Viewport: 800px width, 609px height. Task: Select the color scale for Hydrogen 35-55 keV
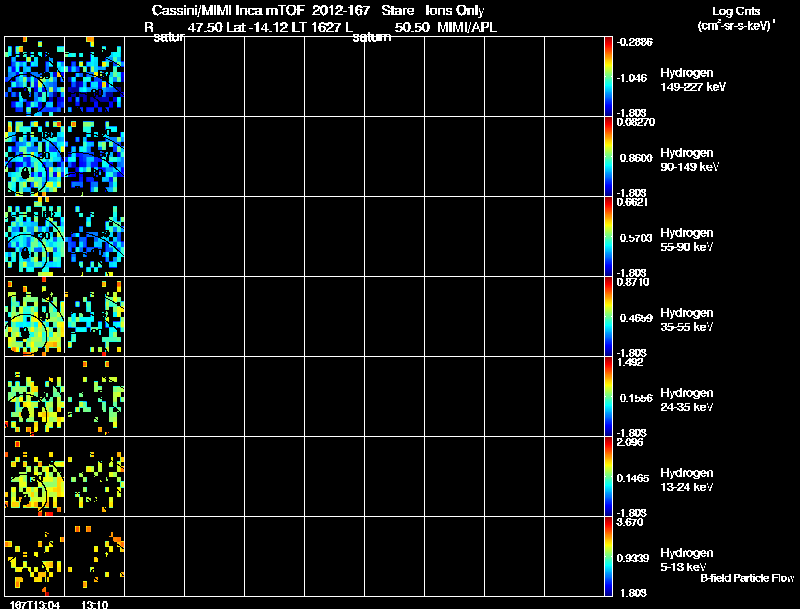608,317
